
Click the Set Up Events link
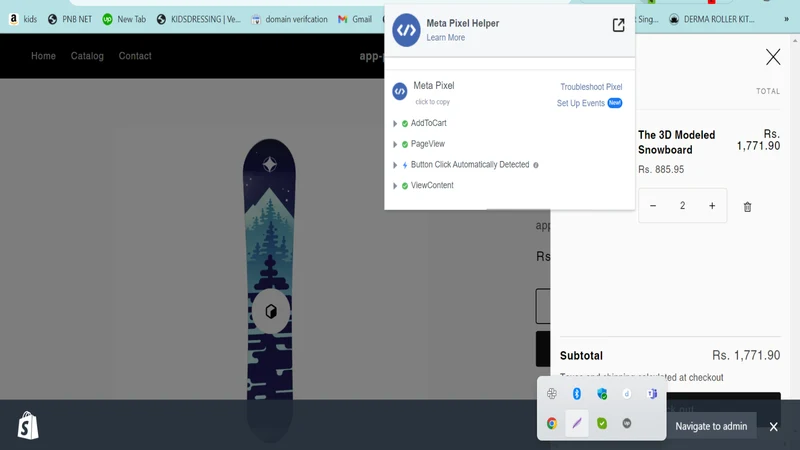click(581, 103)
